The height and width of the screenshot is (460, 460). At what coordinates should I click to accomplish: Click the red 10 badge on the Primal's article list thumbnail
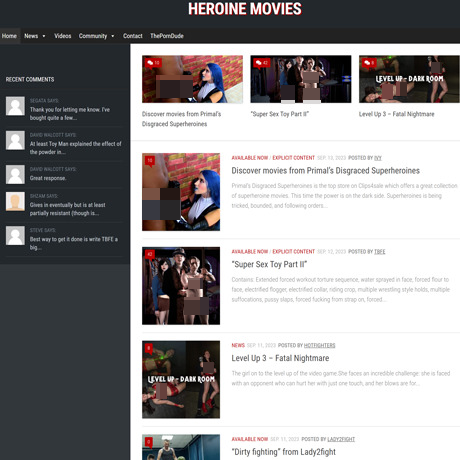pyautogui.click(x=150, y=161)
